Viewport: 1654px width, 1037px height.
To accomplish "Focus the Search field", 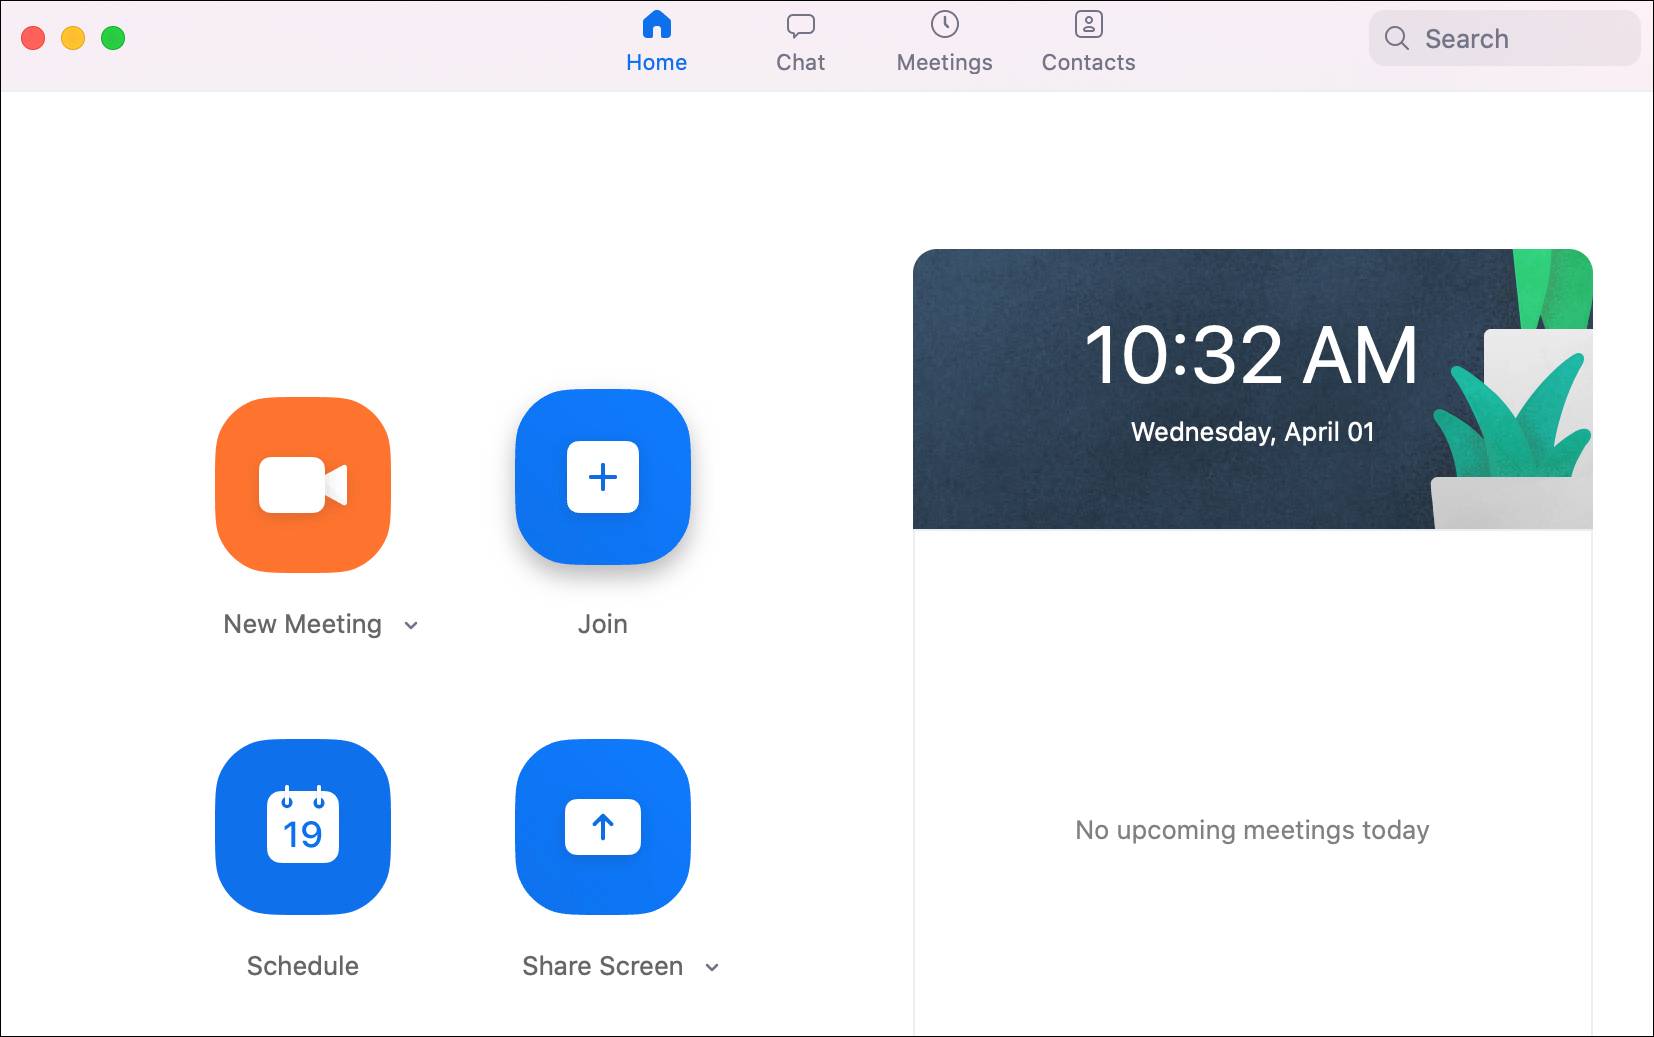I will point(1504,38).
